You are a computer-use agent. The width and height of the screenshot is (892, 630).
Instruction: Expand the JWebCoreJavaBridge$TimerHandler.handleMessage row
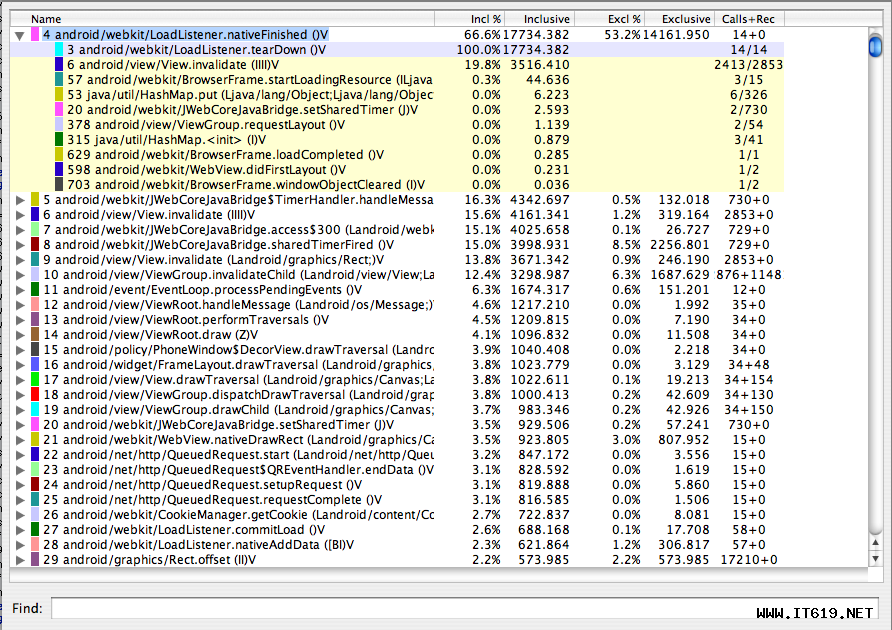coord(20,200)
